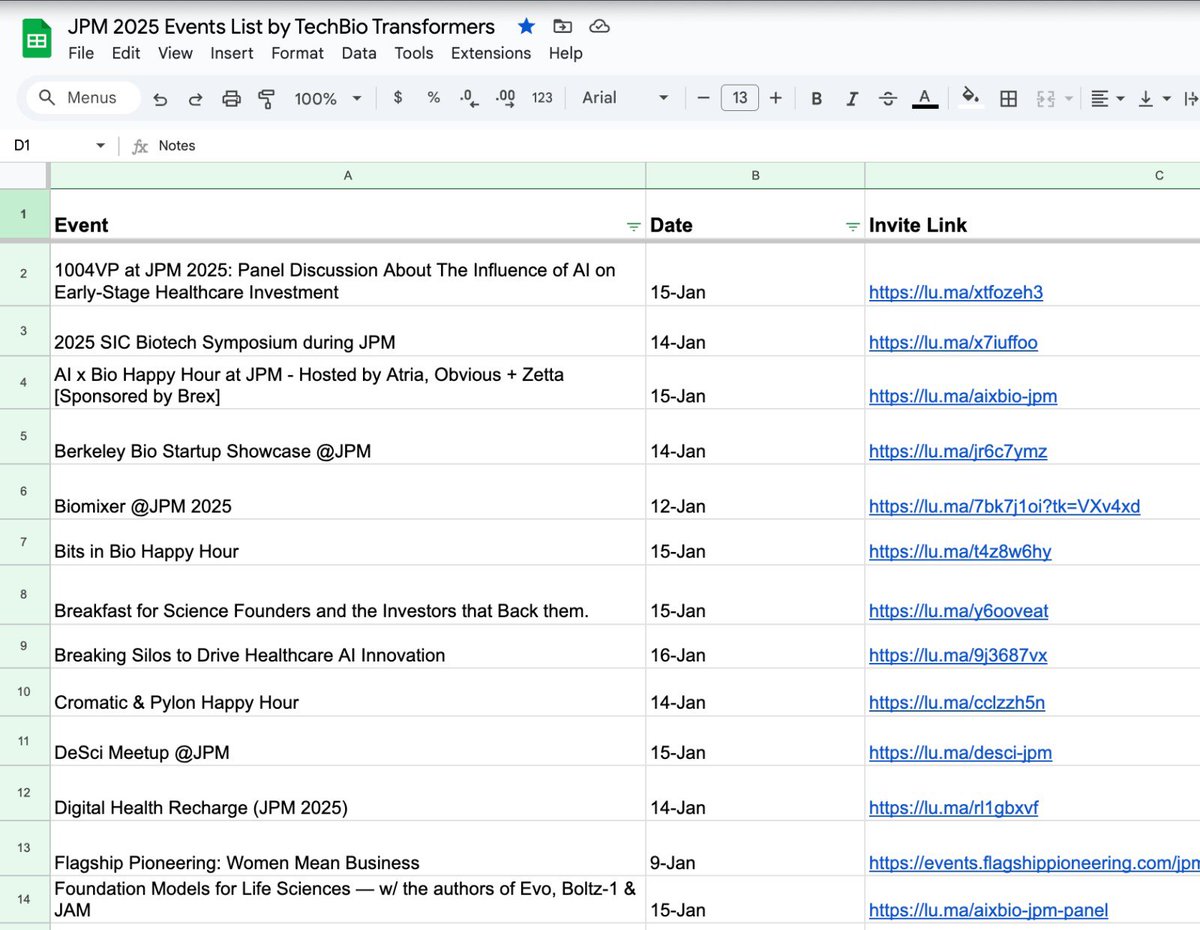Undo the last action

click(x=160, y=98)
